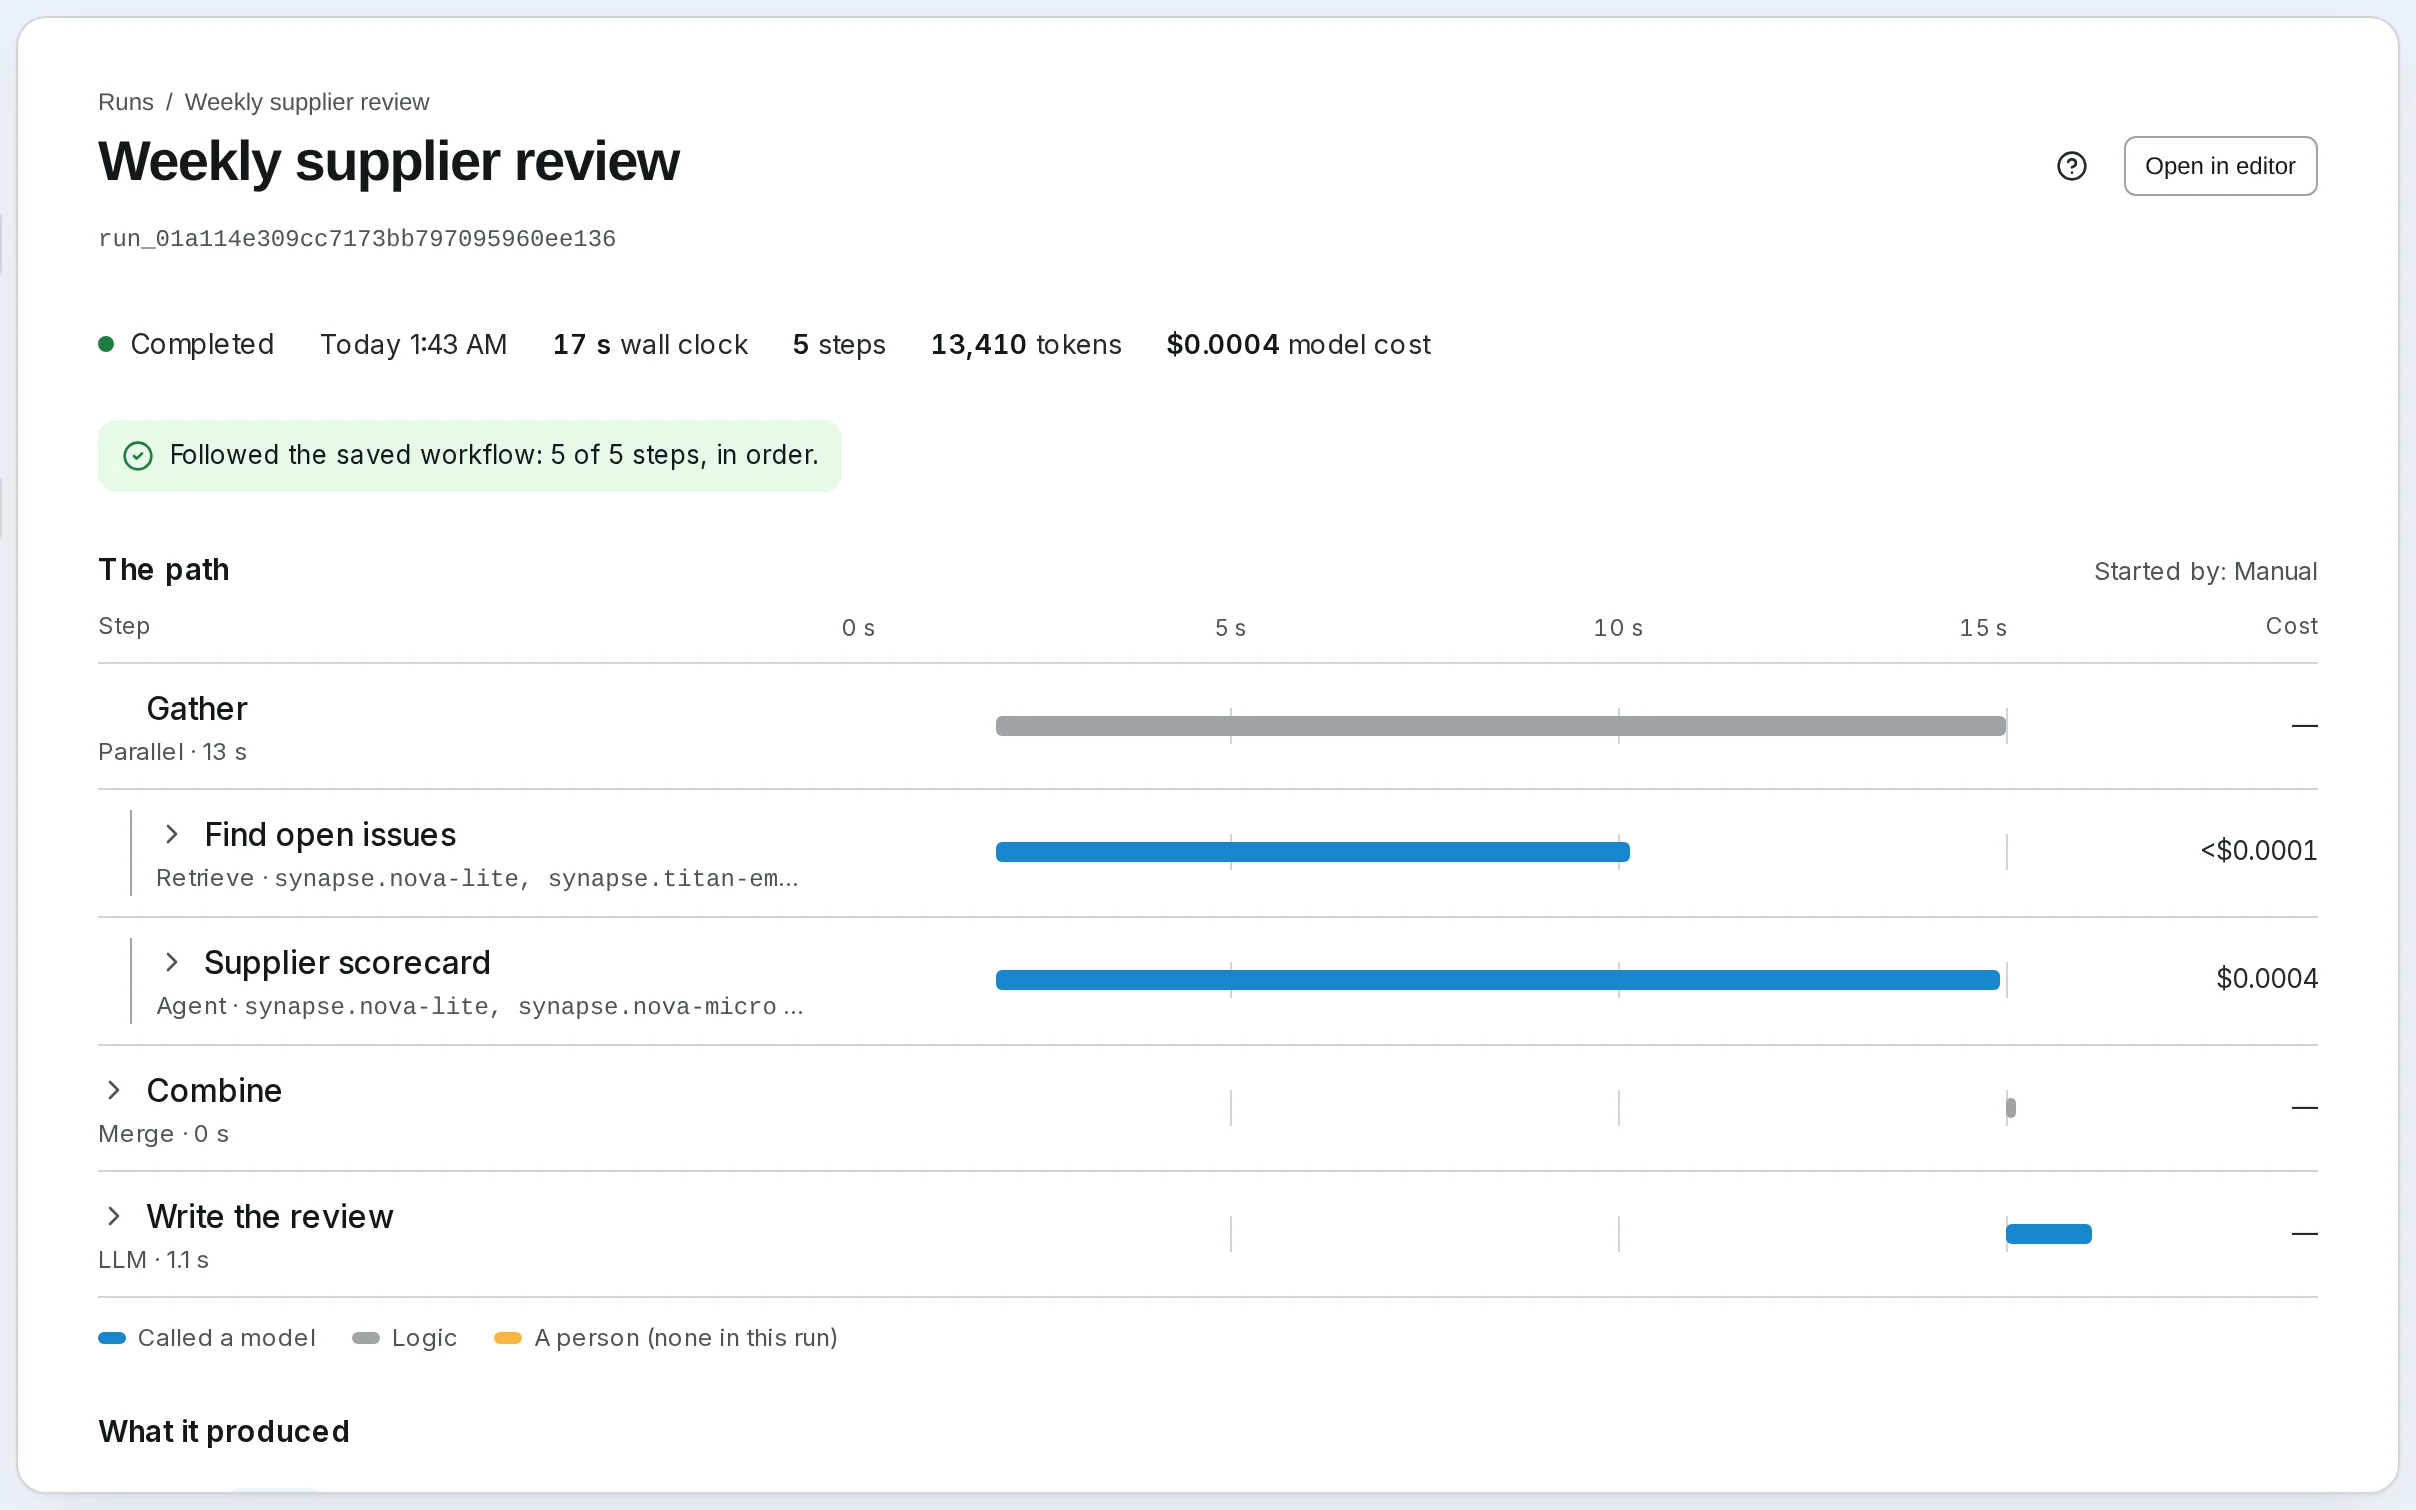Click the Supplier scorecard step name
Screen dimensions: 2416x1510
pyautogui.click(x=347, y=962)
